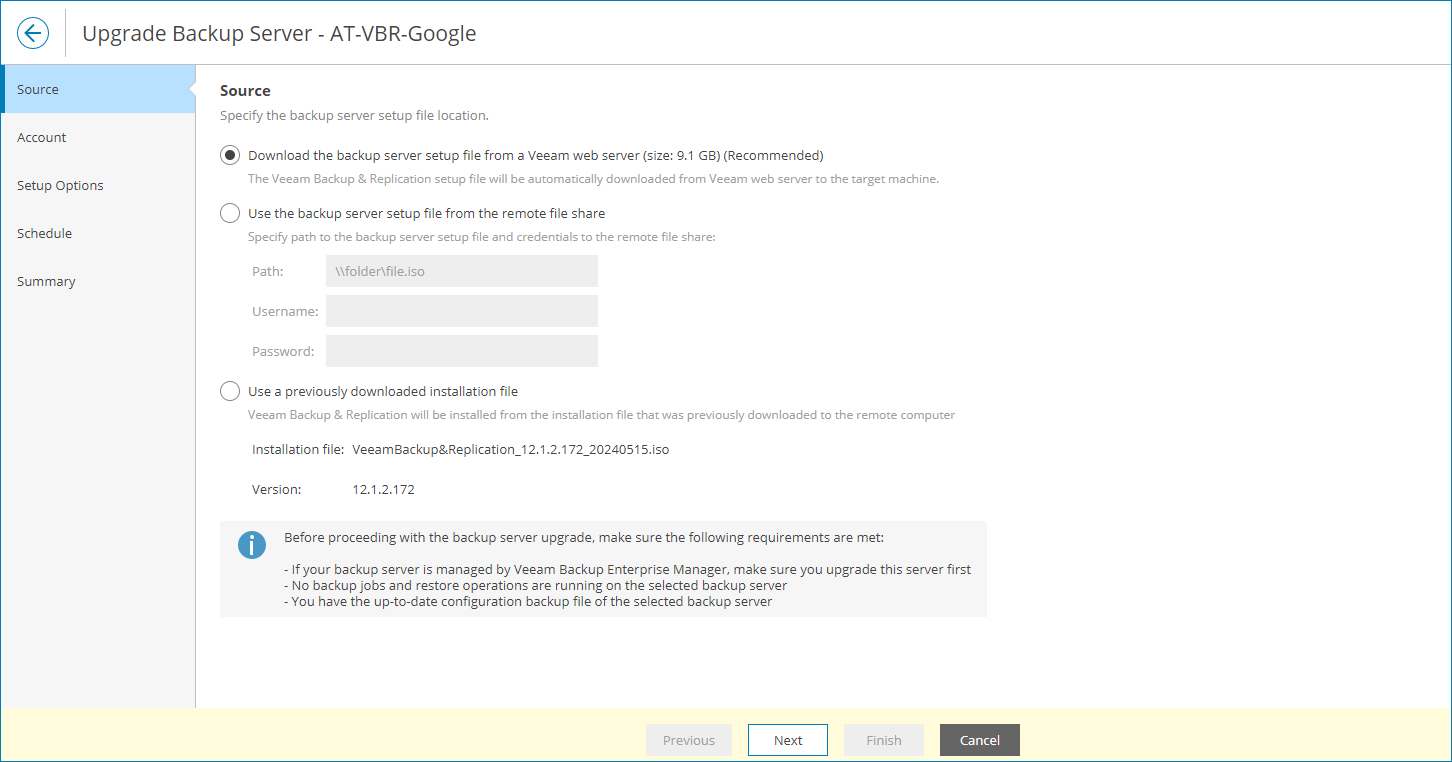Select download setup file from Veeam web server
The height and width of the screenshot is (762, 1452).
pos(230,155)
